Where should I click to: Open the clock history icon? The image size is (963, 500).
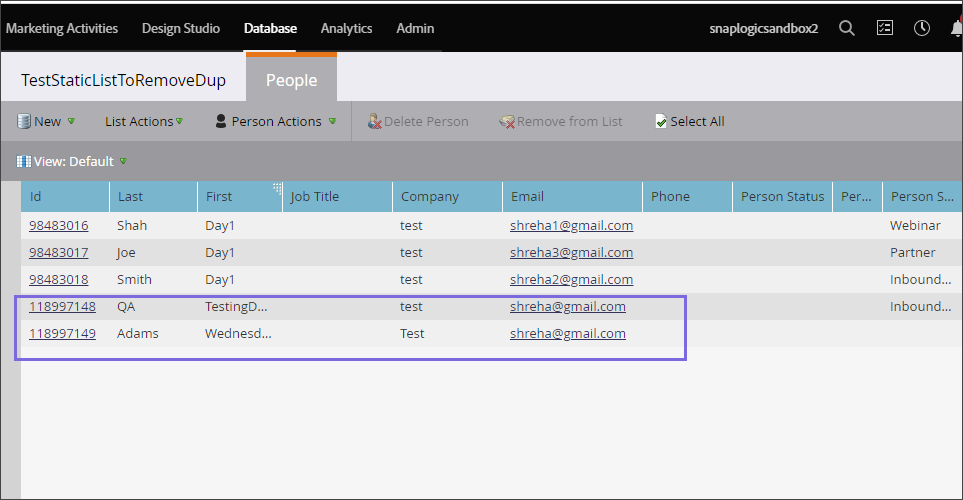pos(921,28)
